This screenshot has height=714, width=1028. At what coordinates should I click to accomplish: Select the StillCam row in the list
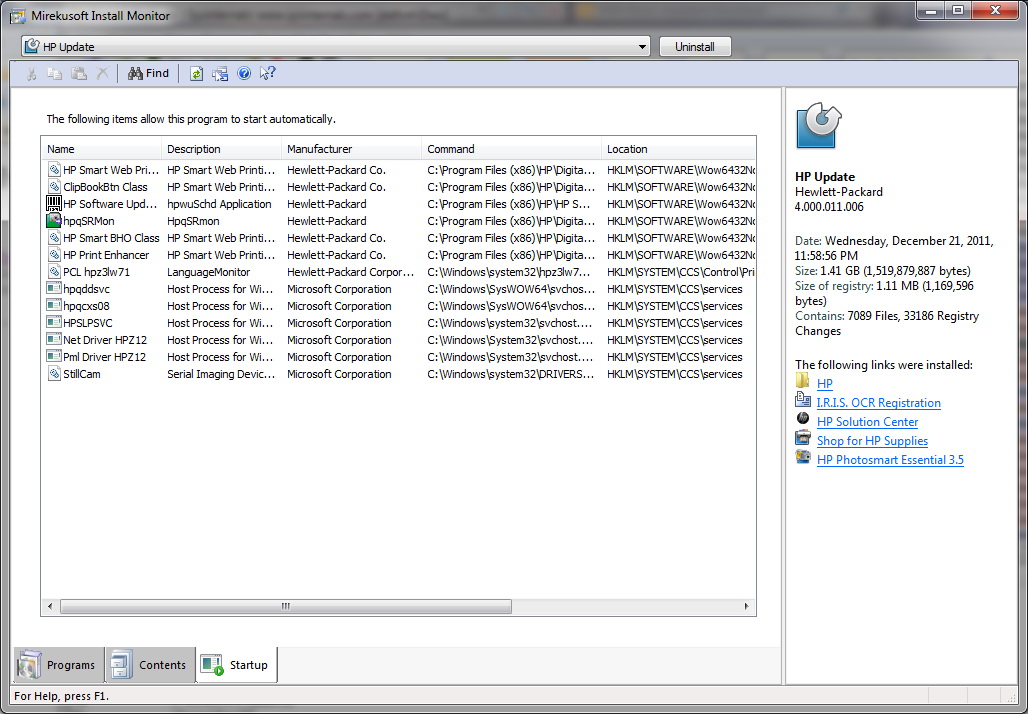[82, 374]
